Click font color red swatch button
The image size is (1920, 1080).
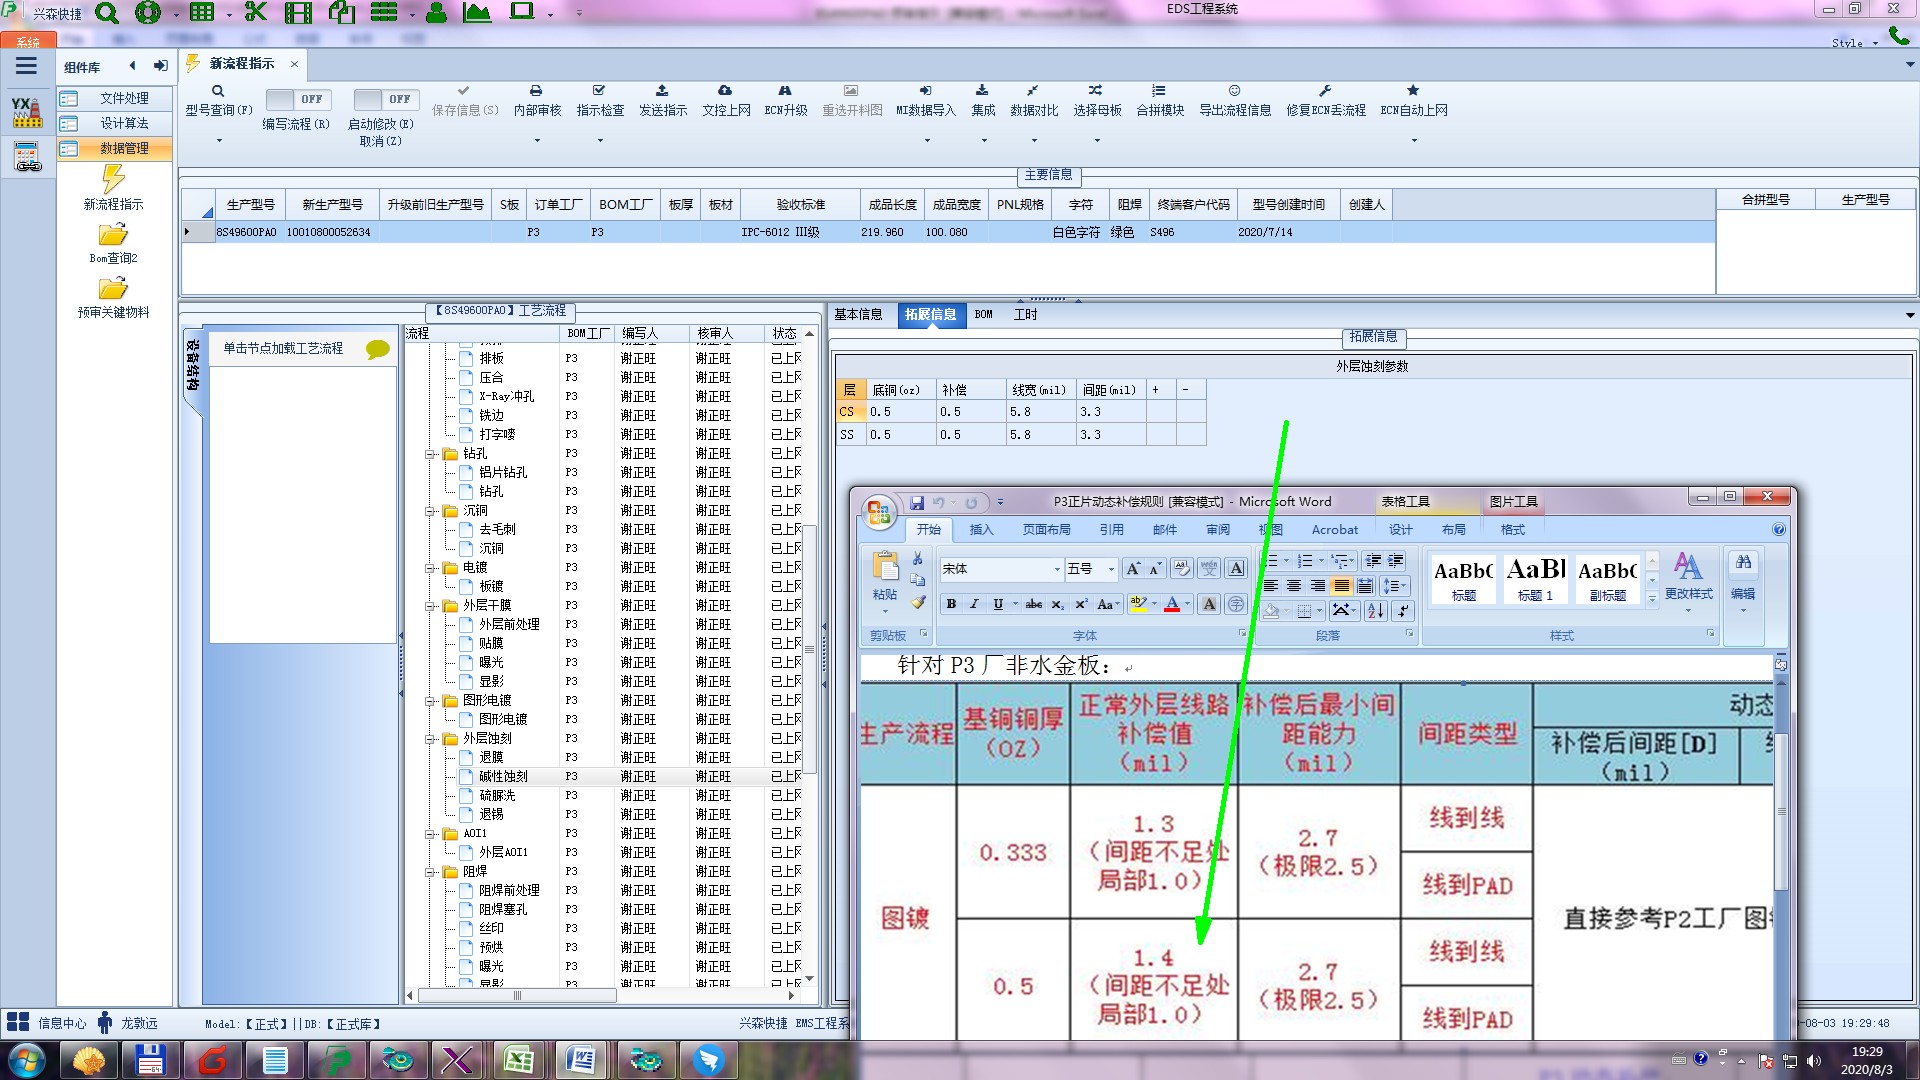tap(1171, 604)
